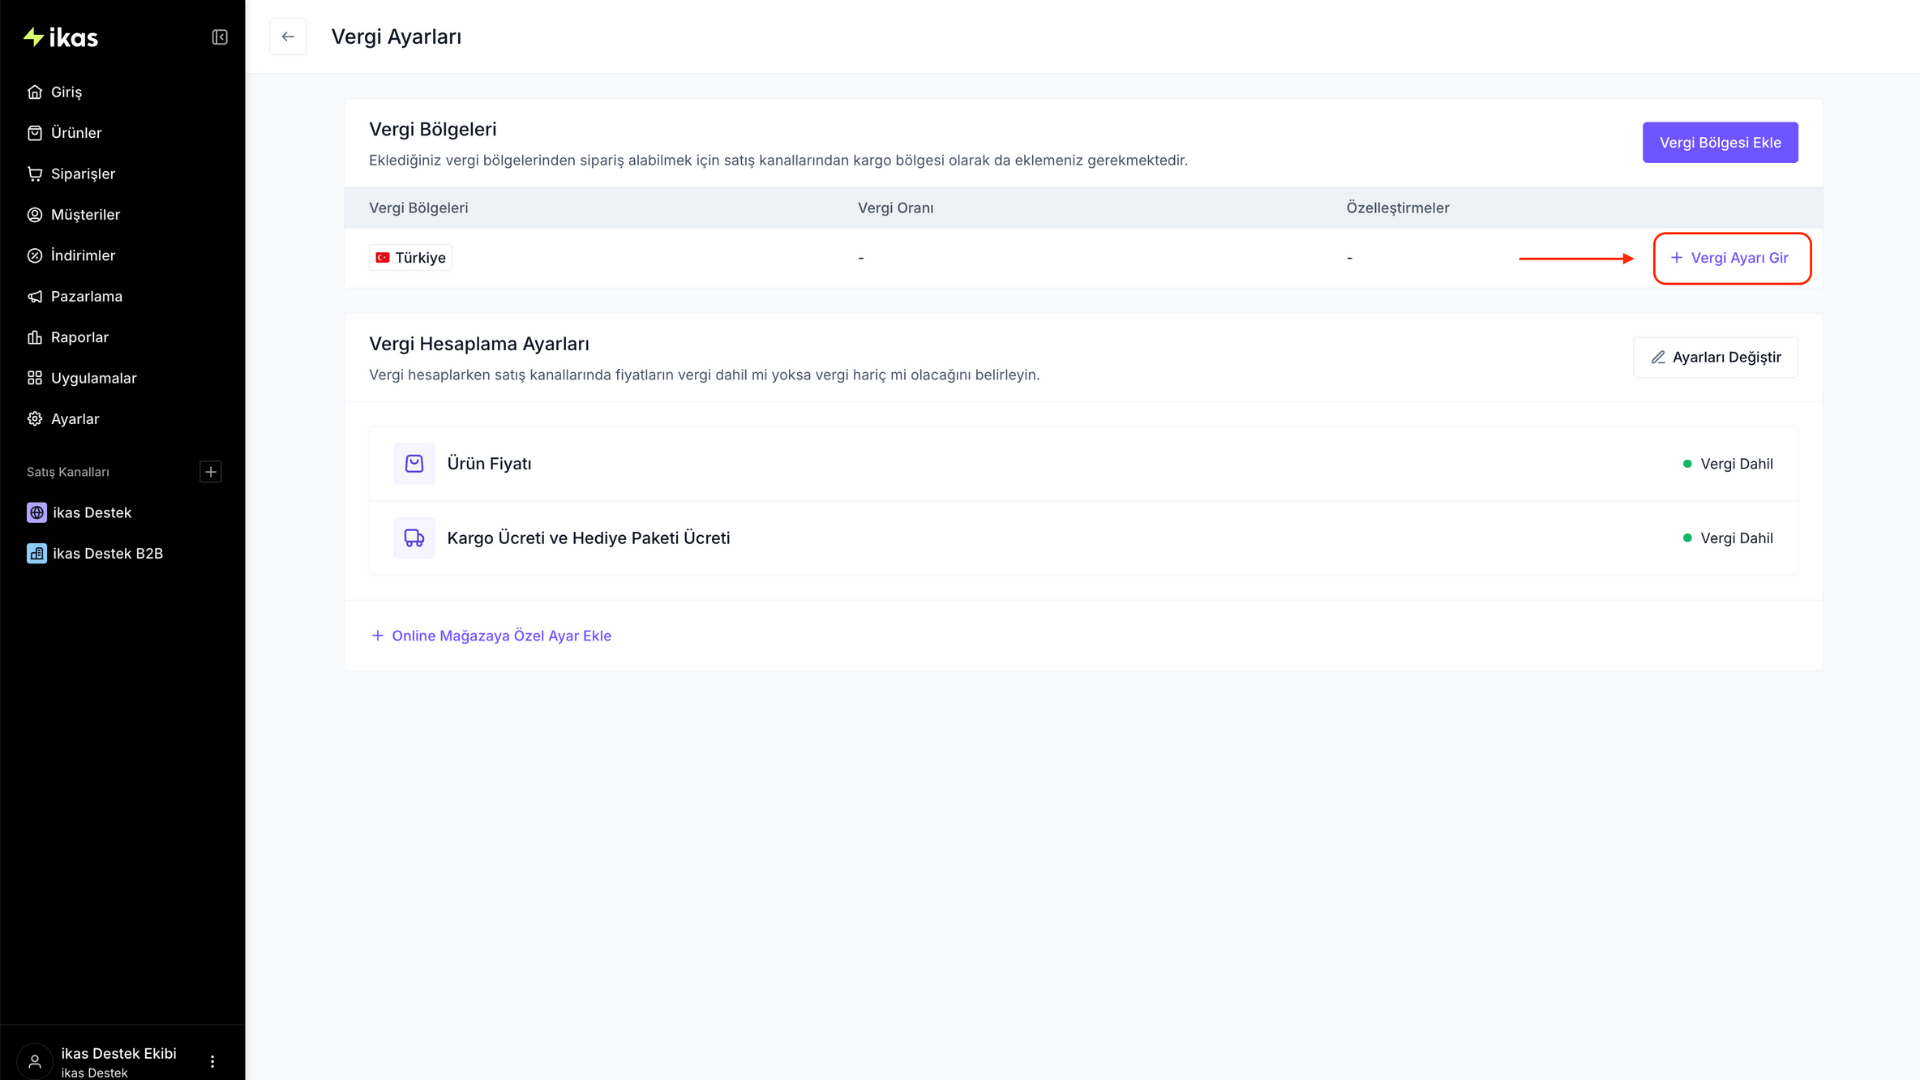The image size is (1920, 1080).
Task: Click Vergi Ayarı Gir for Türkiye
Action: click(1732, 258)
